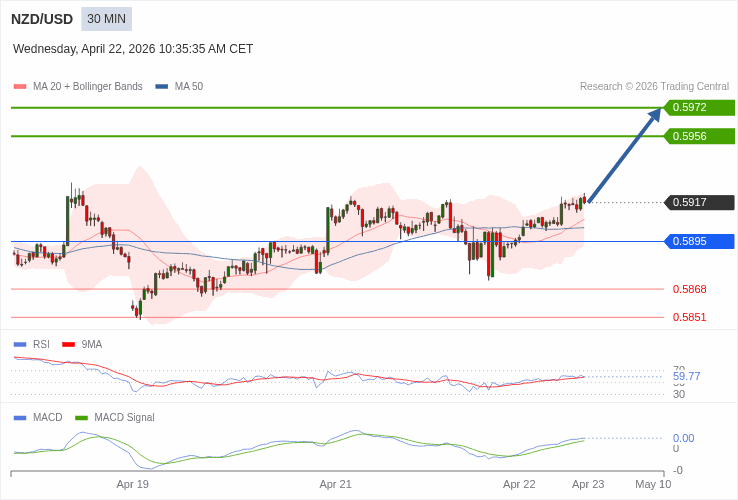
Task: Click the red 9MA legend swatch
Action: coord(69,344)
